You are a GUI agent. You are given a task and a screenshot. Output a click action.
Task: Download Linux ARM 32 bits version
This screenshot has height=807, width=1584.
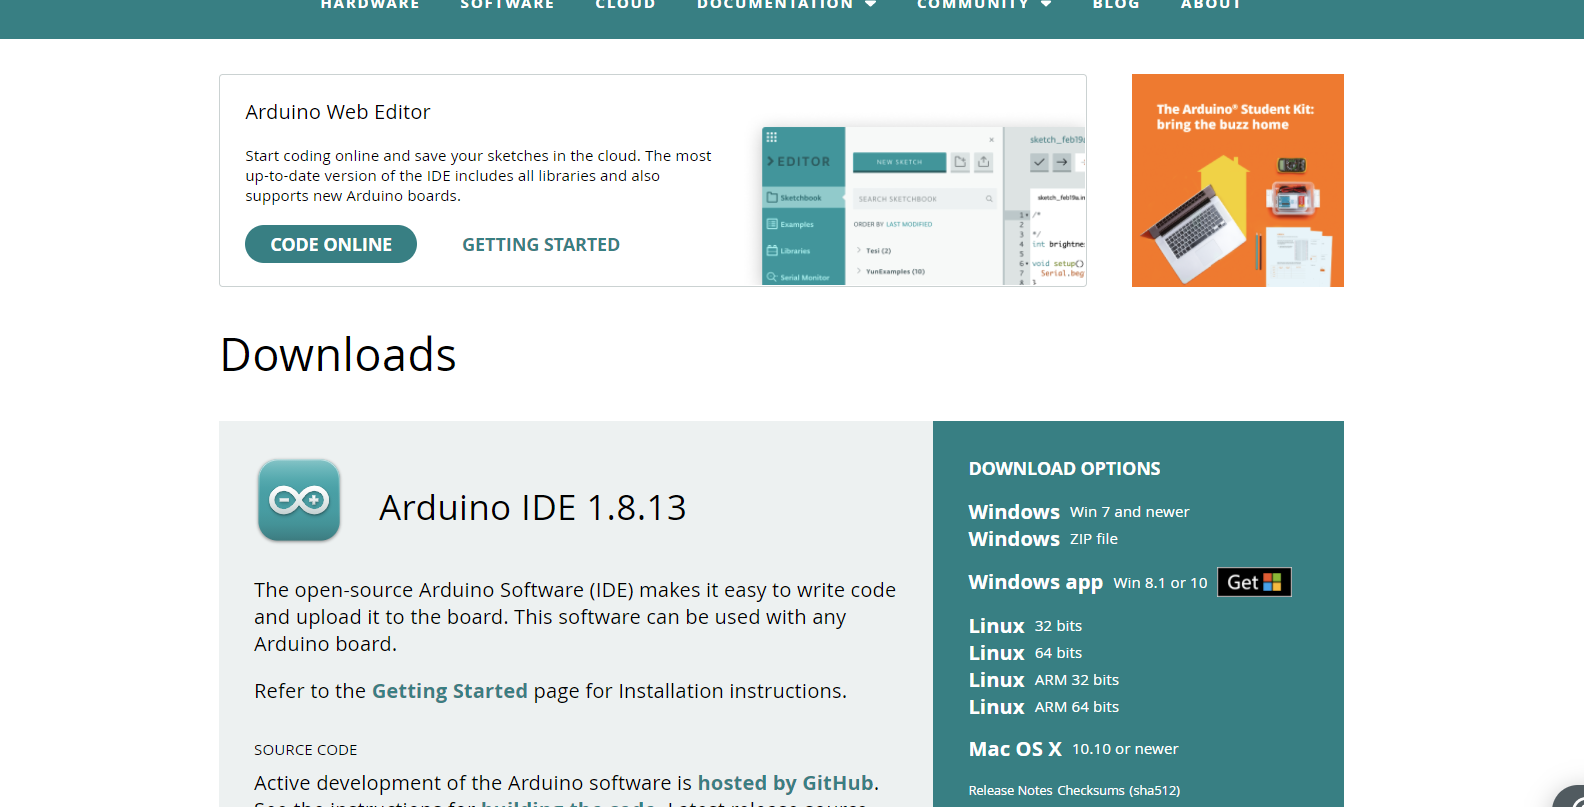1044,680
